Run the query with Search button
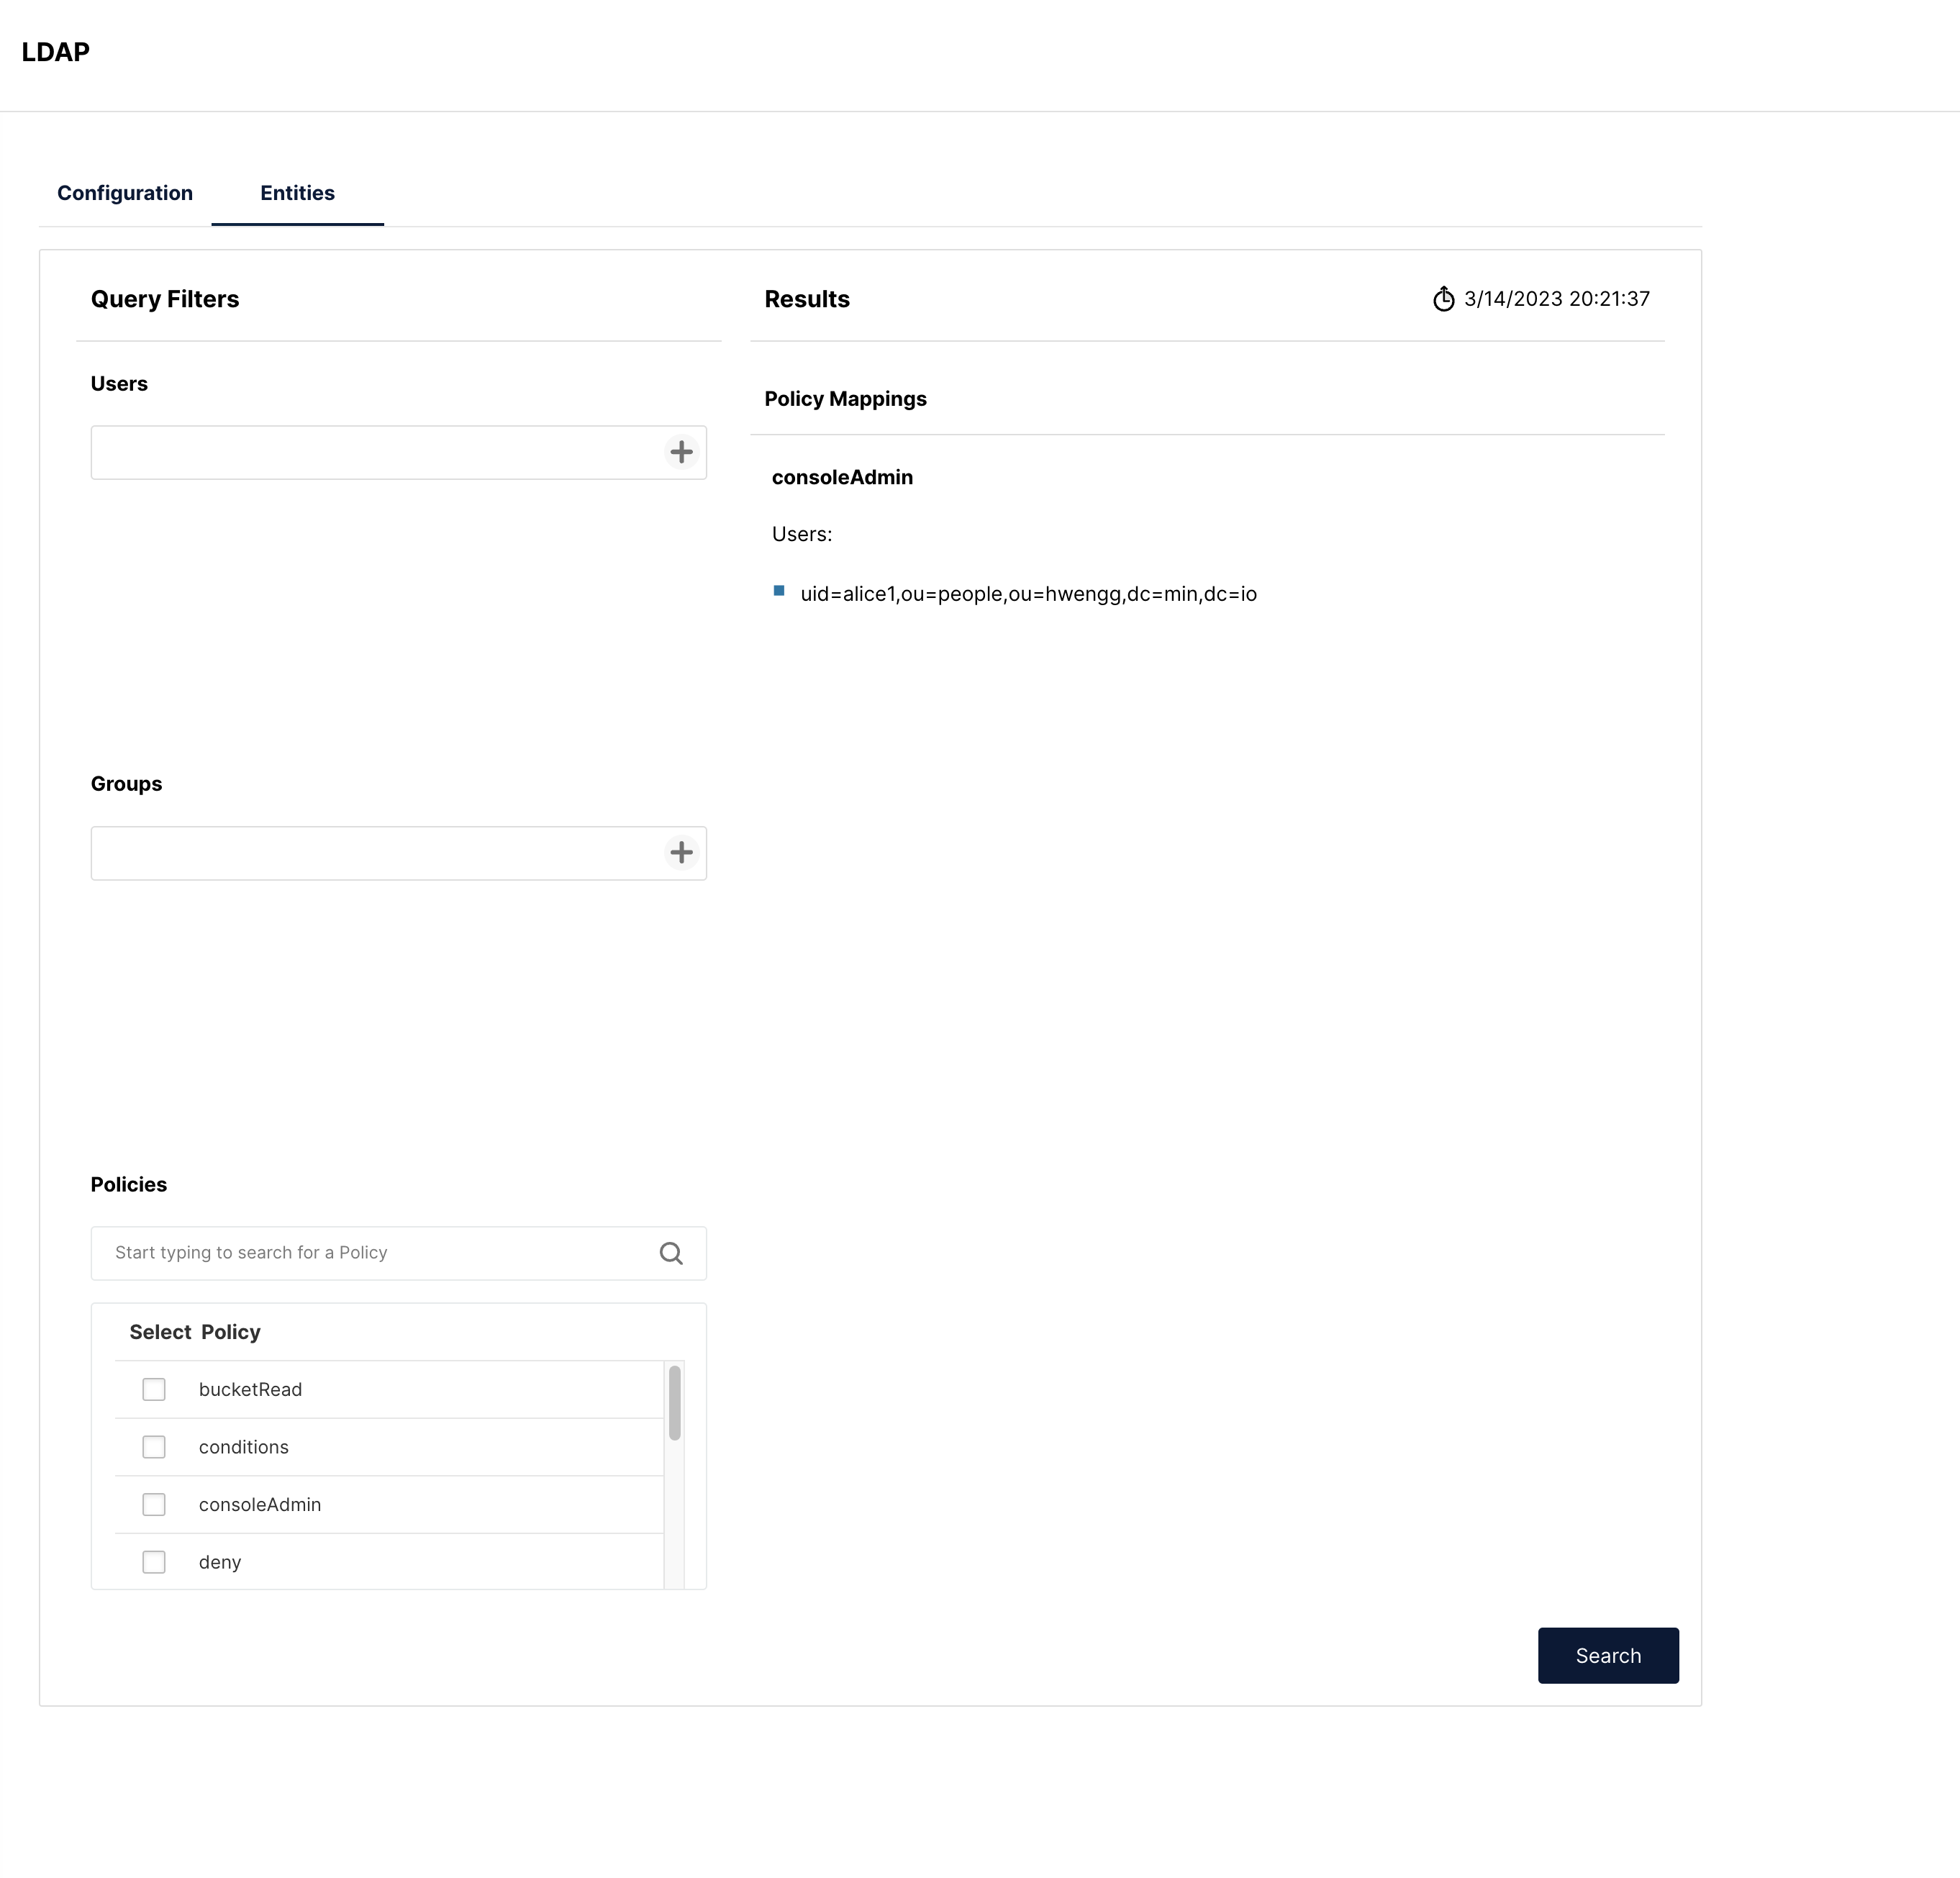 1608,1656
